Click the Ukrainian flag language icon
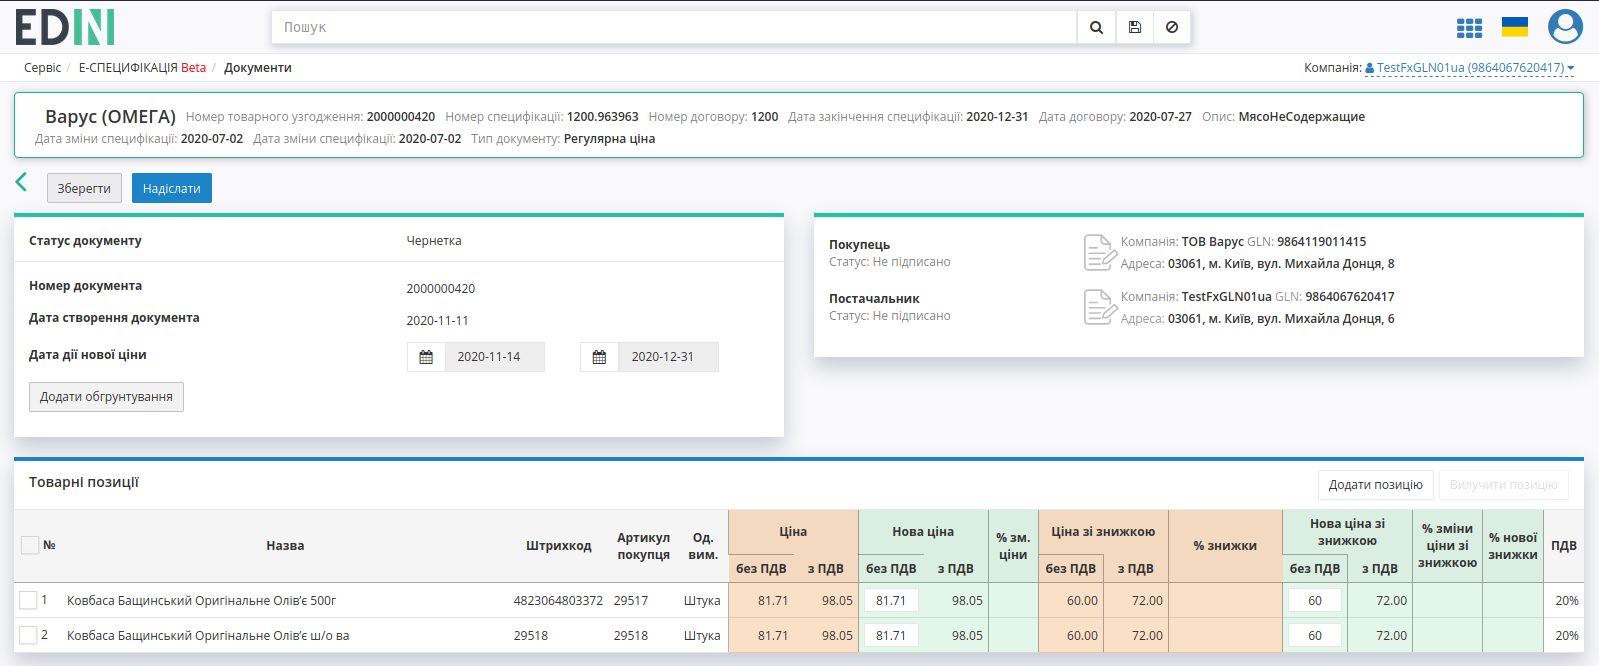This screenshot has width=1599, height=666. [1515, 27]
